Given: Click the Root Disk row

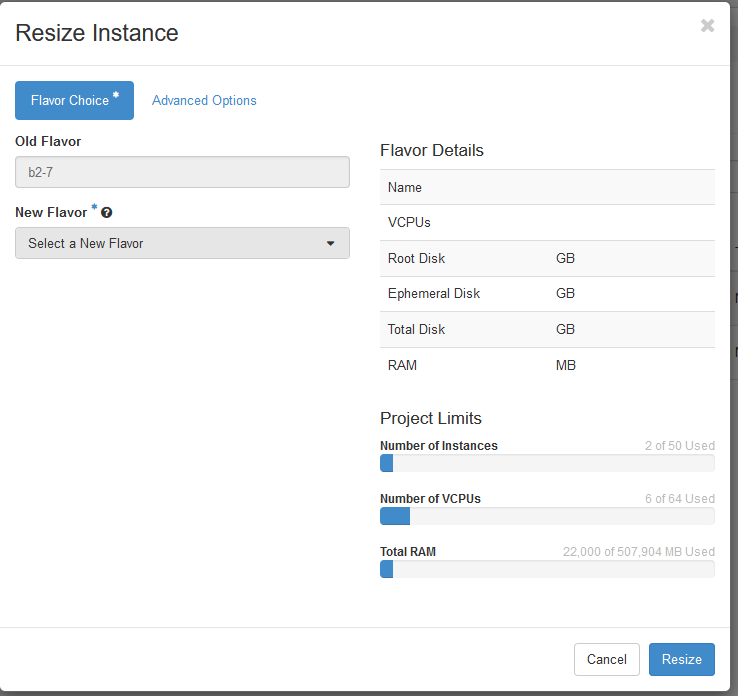Looking at the screenshot, I should coord(547,258).
